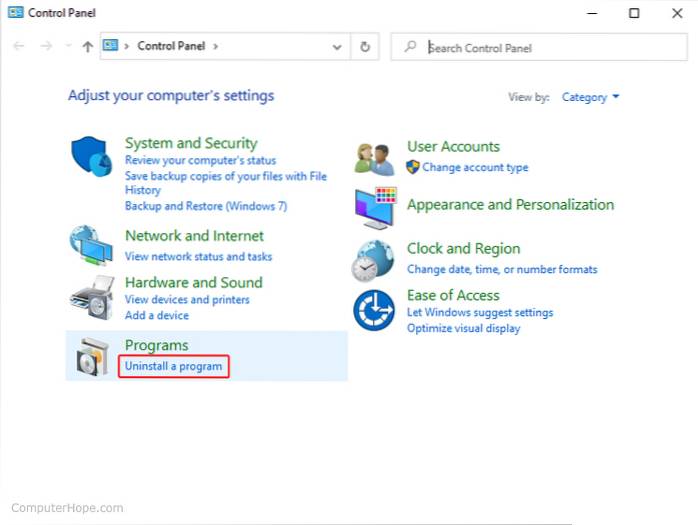The width and height of the screenshot is (698, 525).
Task: Select View devices and printers
Action: (187, 300)
